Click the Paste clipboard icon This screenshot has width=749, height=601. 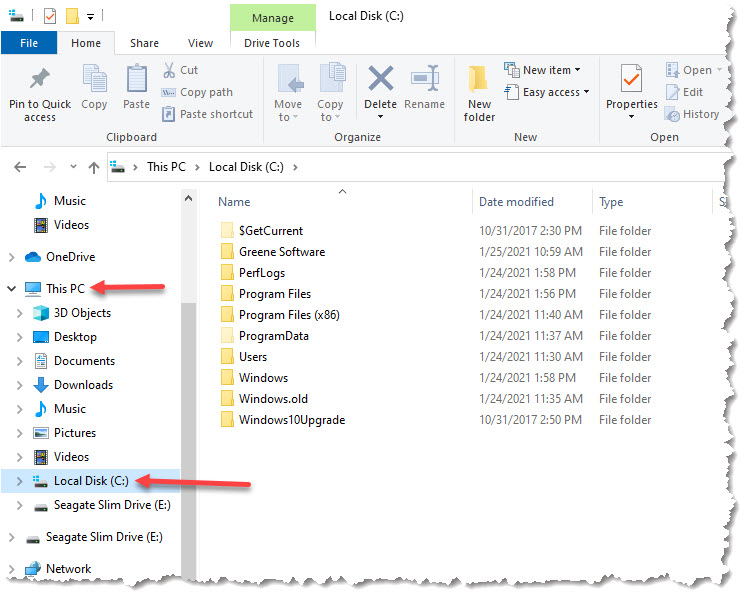pos(137,80)
